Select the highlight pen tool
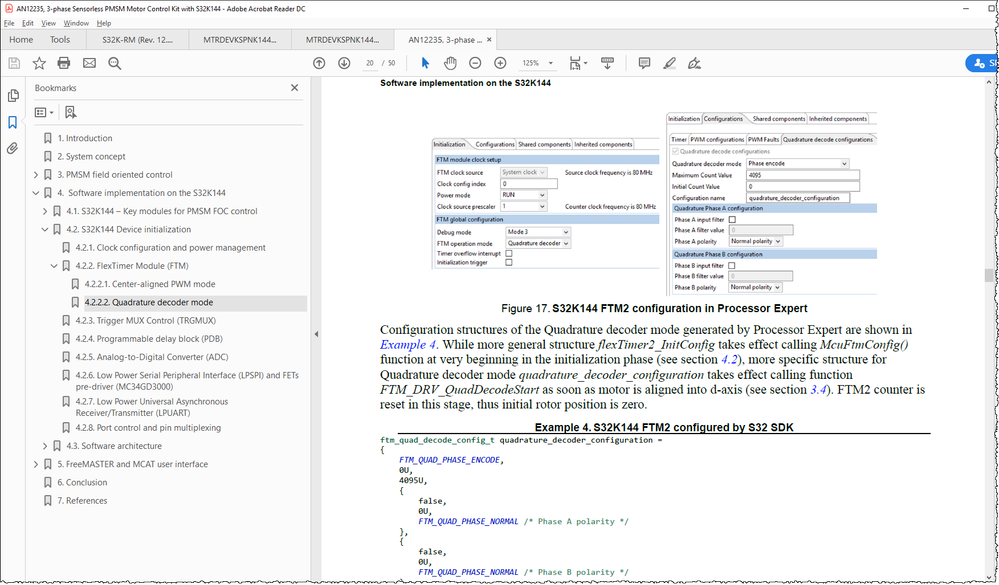 point(670,63)
